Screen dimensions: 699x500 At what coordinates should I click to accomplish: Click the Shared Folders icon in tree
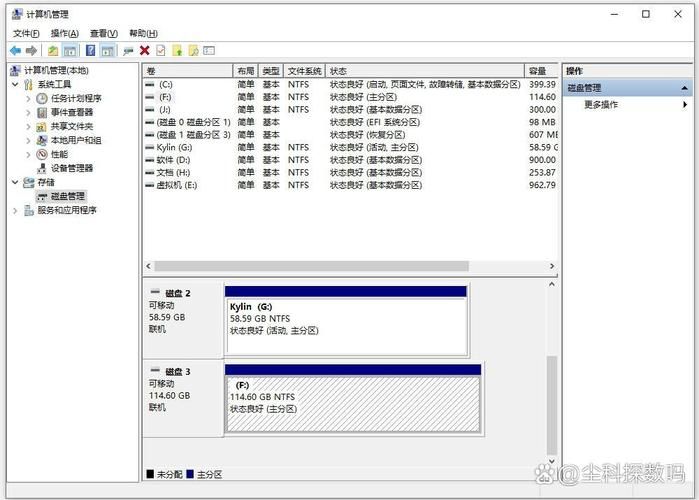coord(42,127)
